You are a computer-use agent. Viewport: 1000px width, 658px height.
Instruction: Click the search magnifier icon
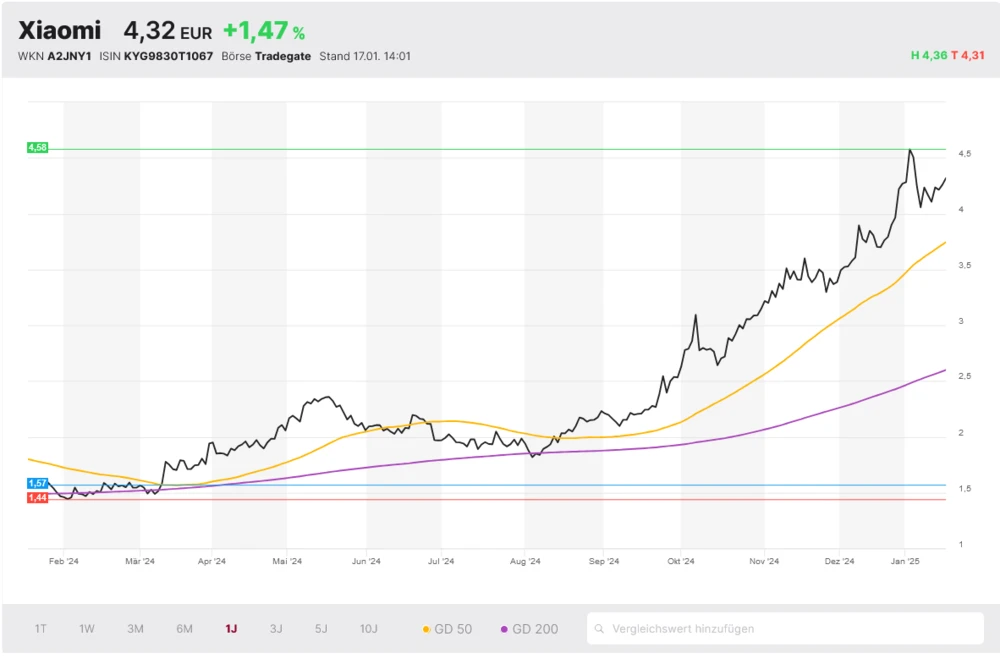[599, 629]
